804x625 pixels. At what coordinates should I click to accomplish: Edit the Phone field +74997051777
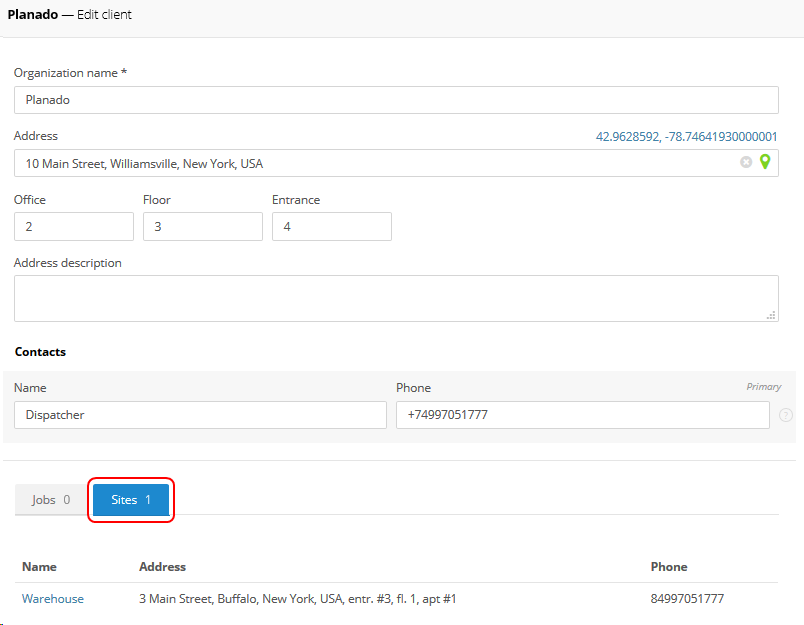[x=582, y=415]
